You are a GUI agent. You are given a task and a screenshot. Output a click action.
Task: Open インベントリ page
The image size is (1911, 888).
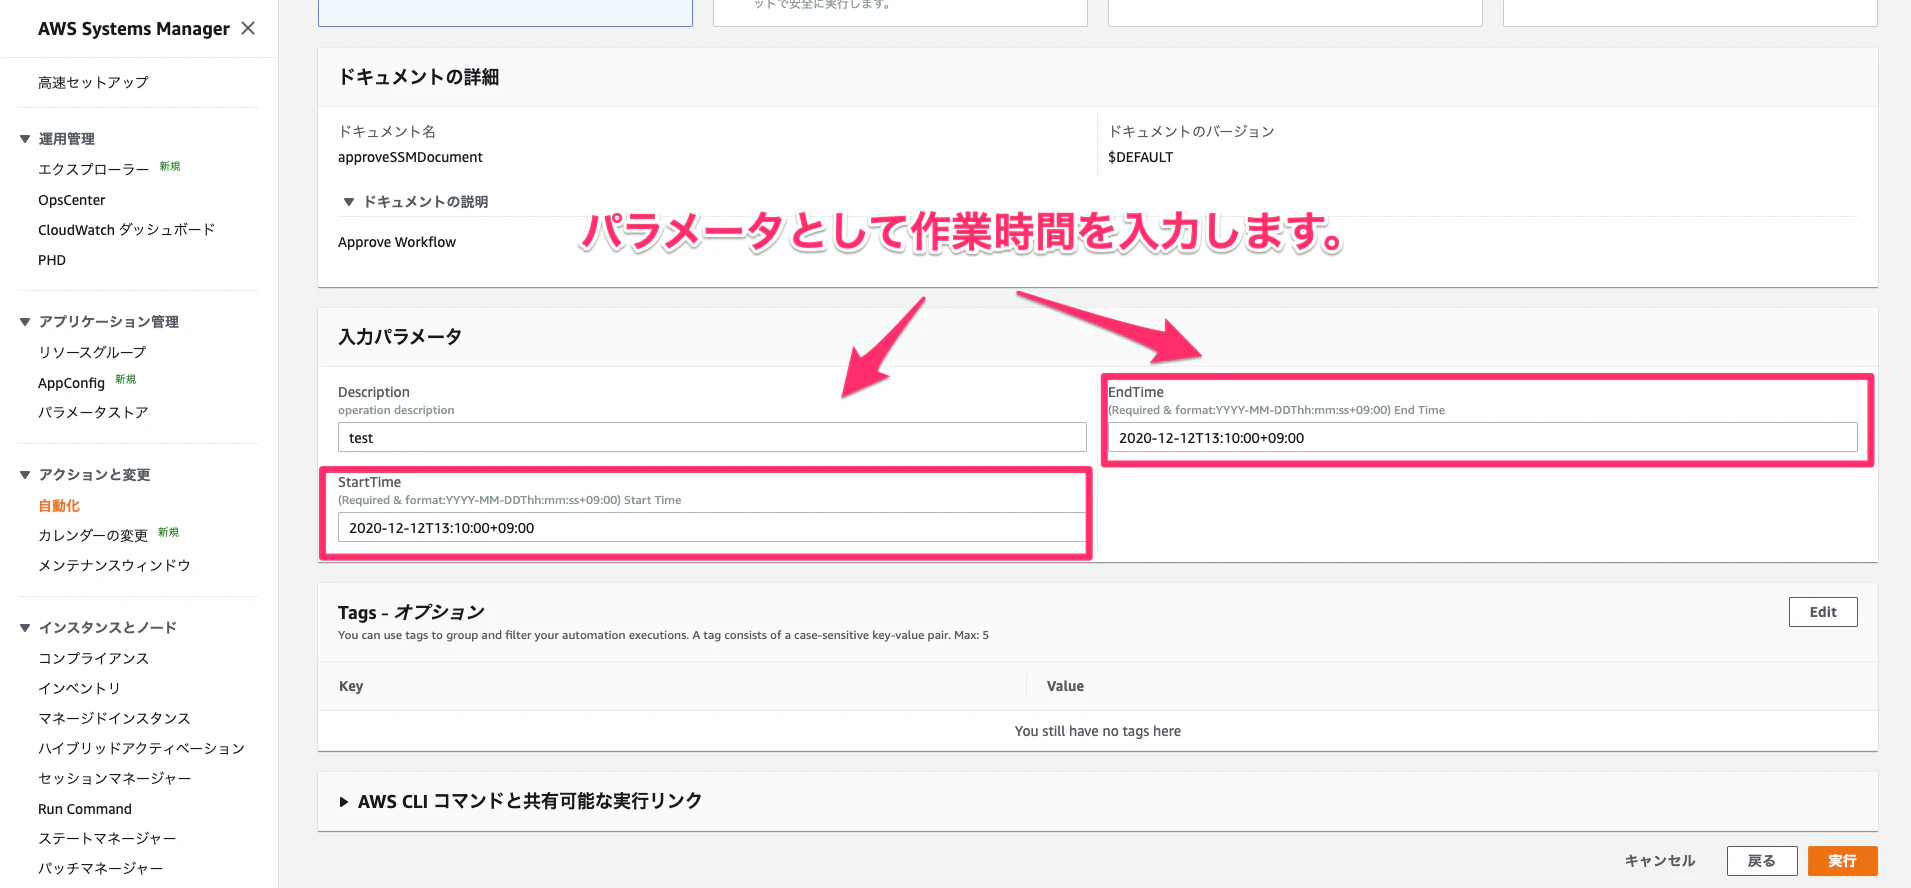pyautogui.click(x=79, y=688)
